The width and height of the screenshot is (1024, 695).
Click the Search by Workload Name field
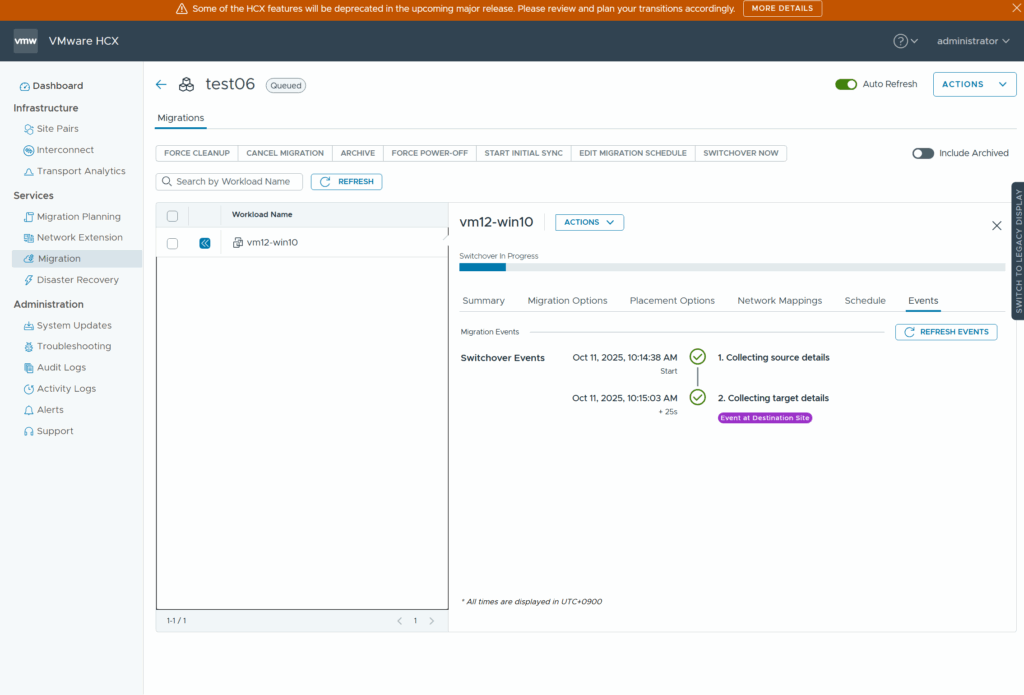point(232,182)
